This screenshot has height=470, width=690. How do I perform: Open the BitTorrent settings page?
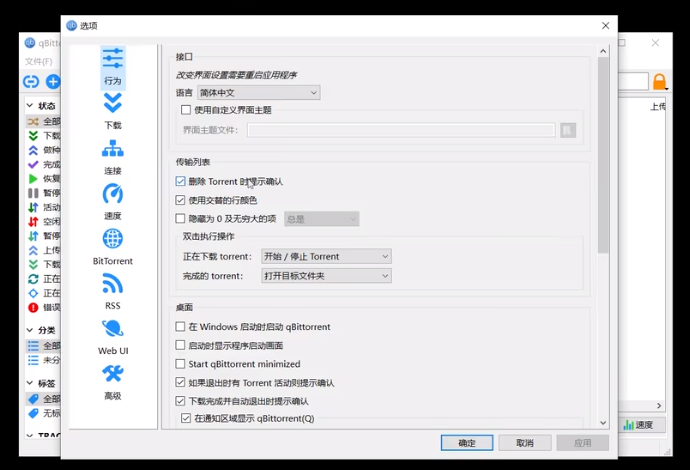click(x=113, y=247)
